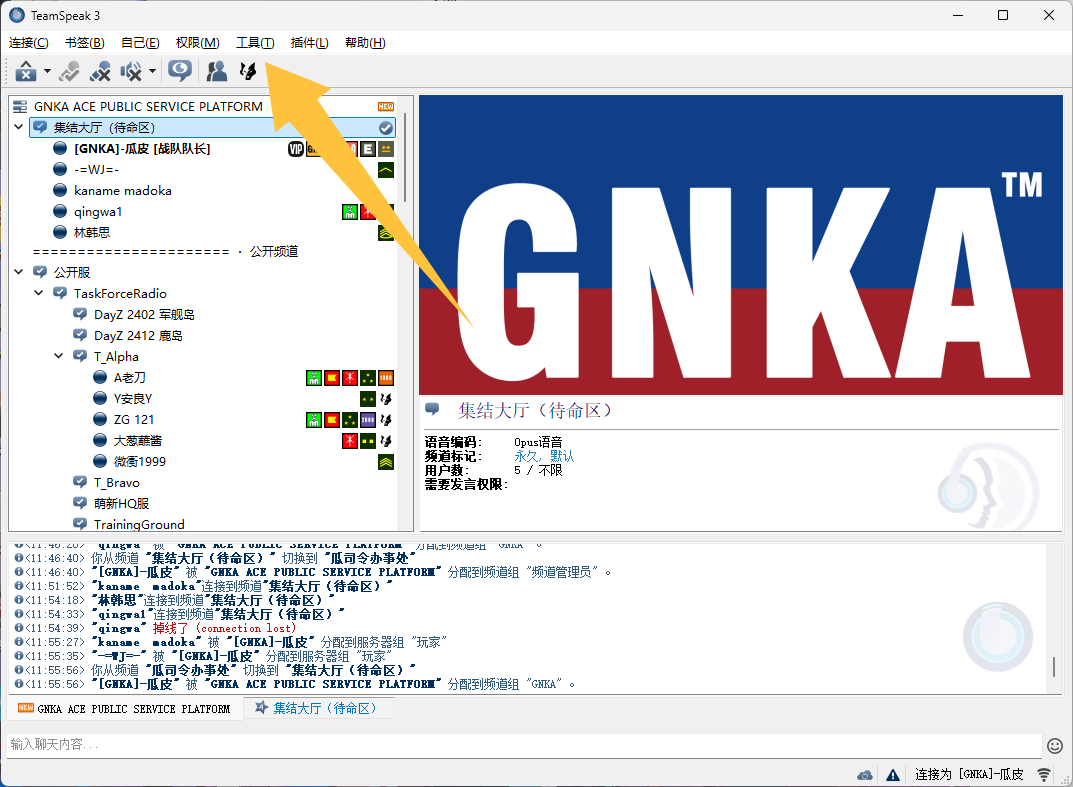Select the T_Bravo channel
Viewport: 1073px width, 787px height.
(x=116, y=482)
